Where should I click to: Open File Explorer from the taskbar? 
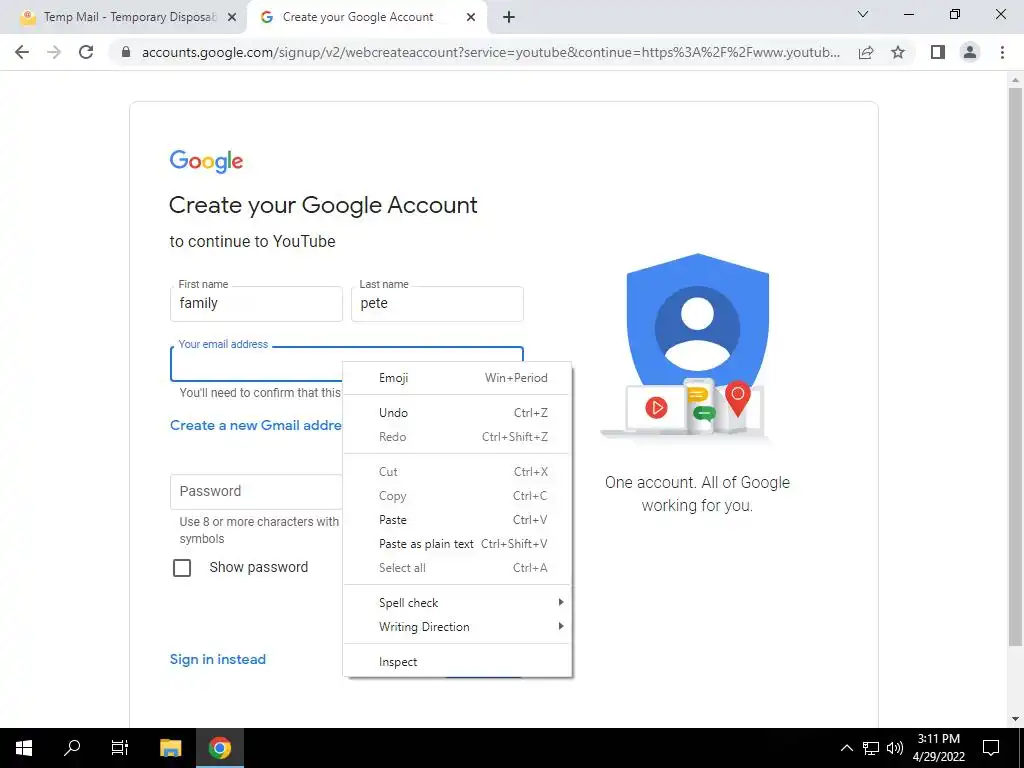pos(170,748)
